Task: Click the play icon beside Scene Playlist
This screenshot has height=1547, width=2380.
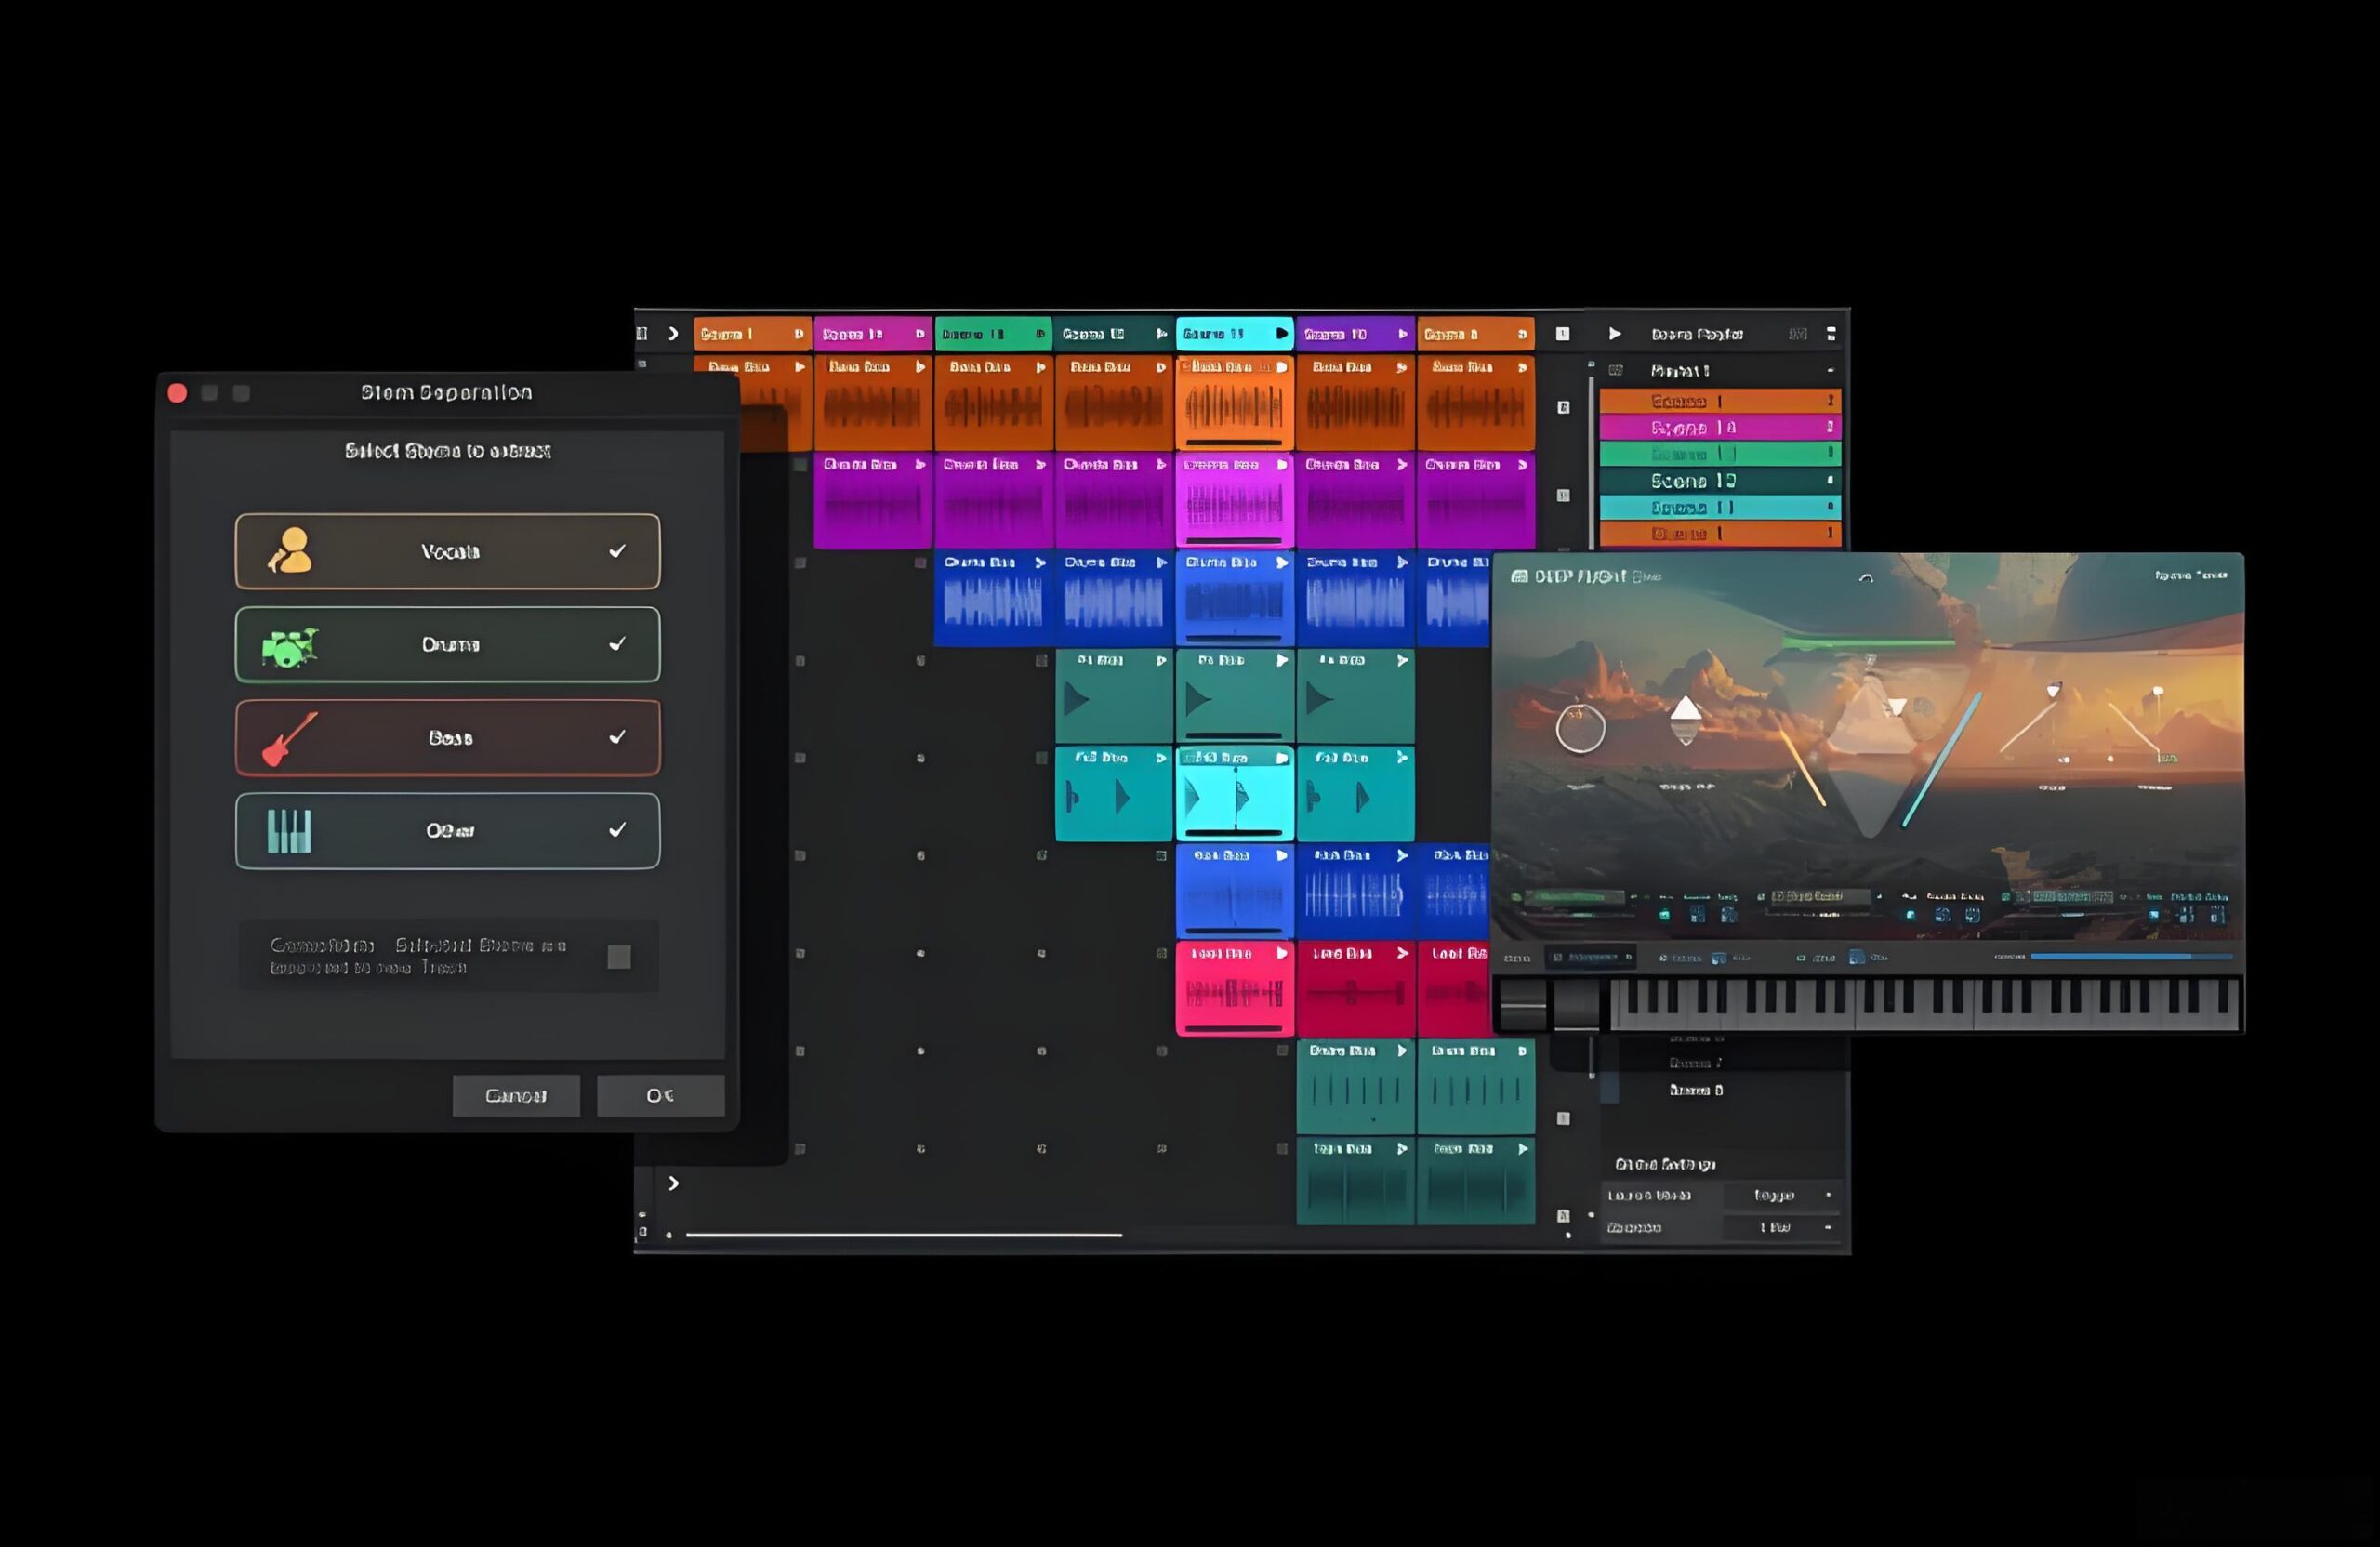Action: click(1615, 333)
